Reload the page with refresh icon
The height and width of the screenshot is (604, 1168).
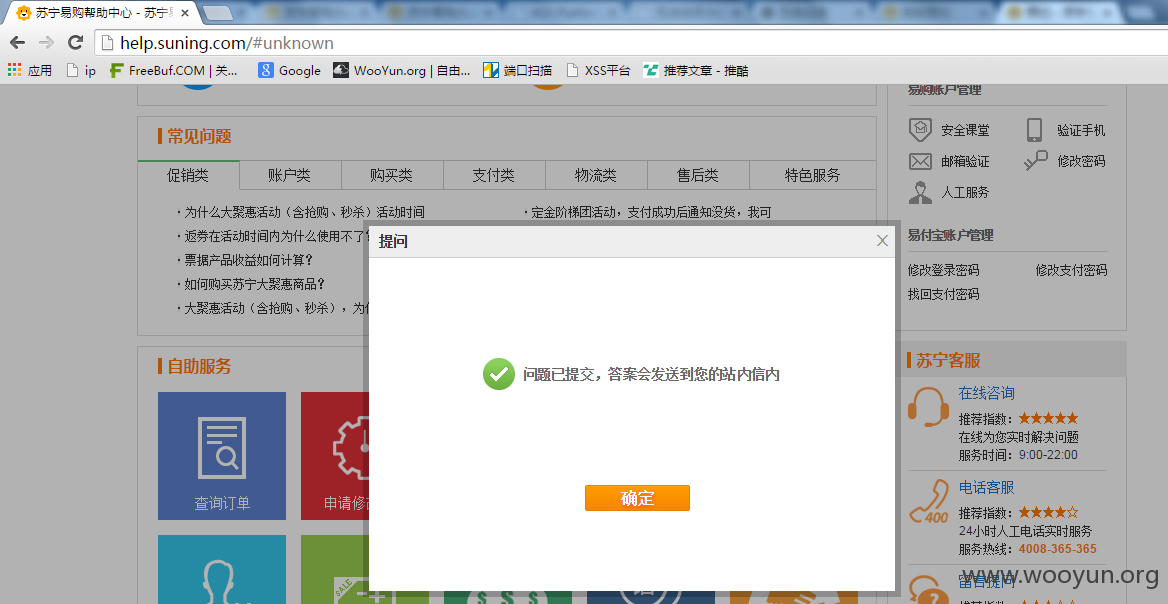(75, 42)
